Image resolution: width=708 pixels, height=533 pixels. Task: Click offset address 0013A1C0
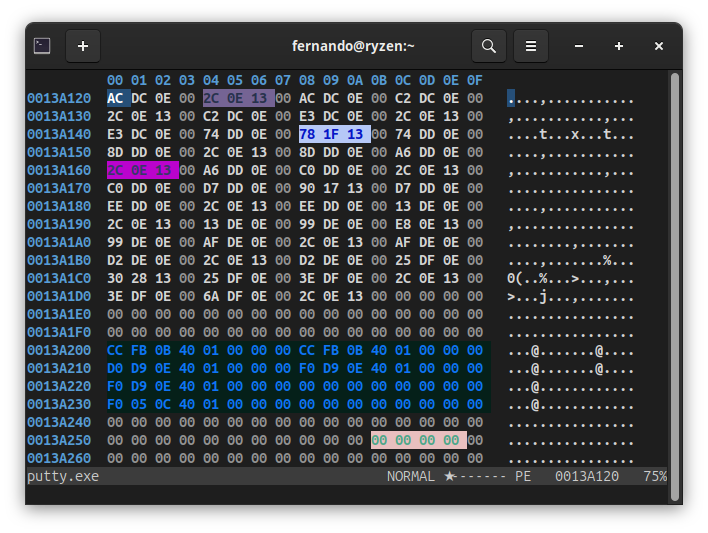59,278
